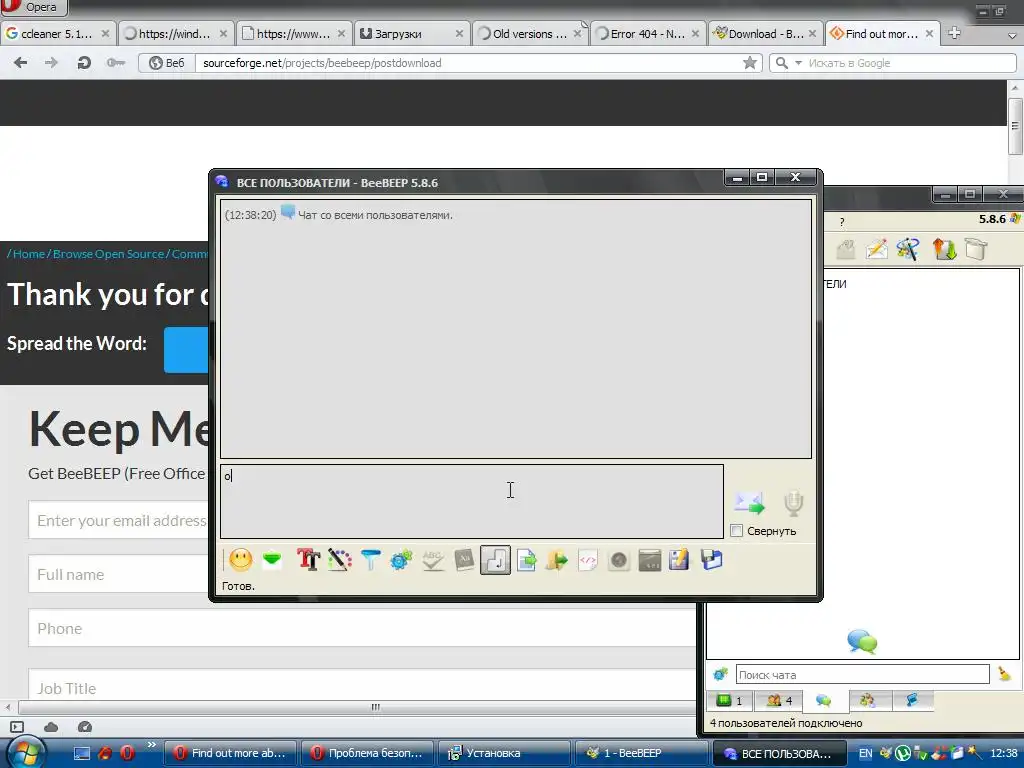Click the white bucket icon in BeeBEEP main window
The width and height of the screenshot is (1024, 768).
click(976, 249)
